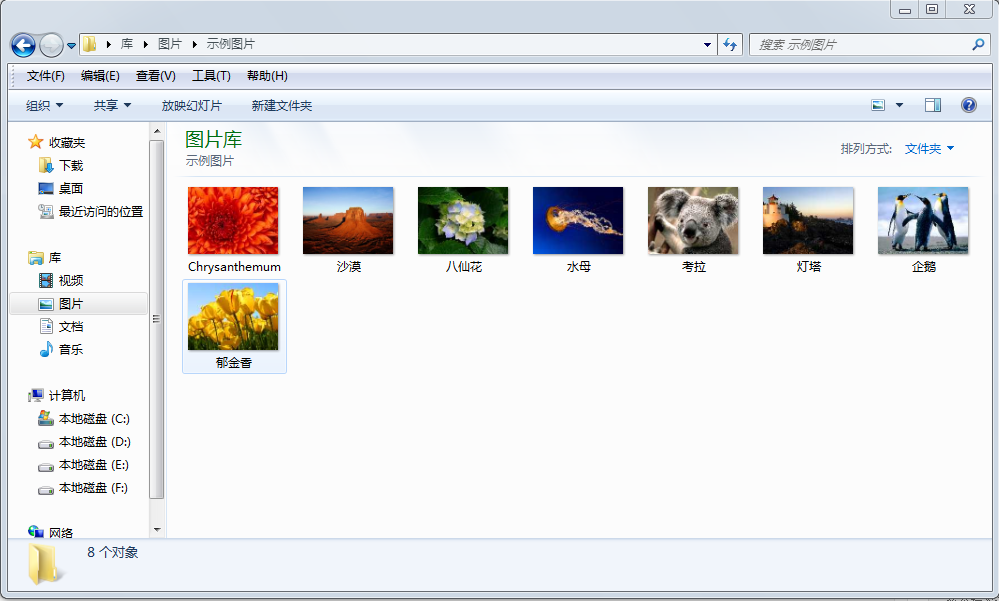This screenshot has height=601, width=999.
Task: Open 桌面 in the sidebar
Action: point(71,189)
